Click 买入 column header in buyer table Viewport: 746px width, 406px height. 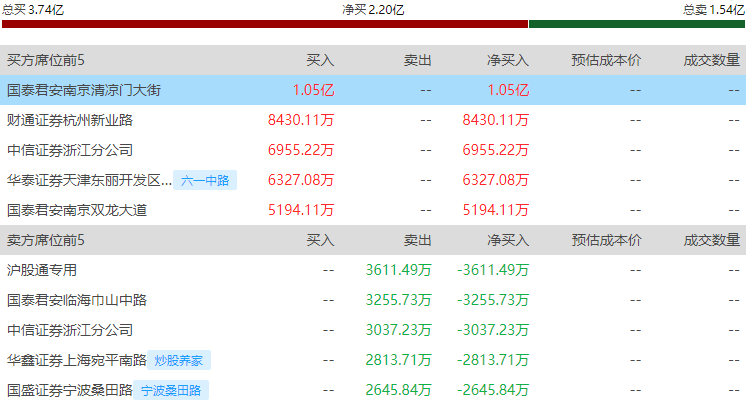[x=320, y=60]
